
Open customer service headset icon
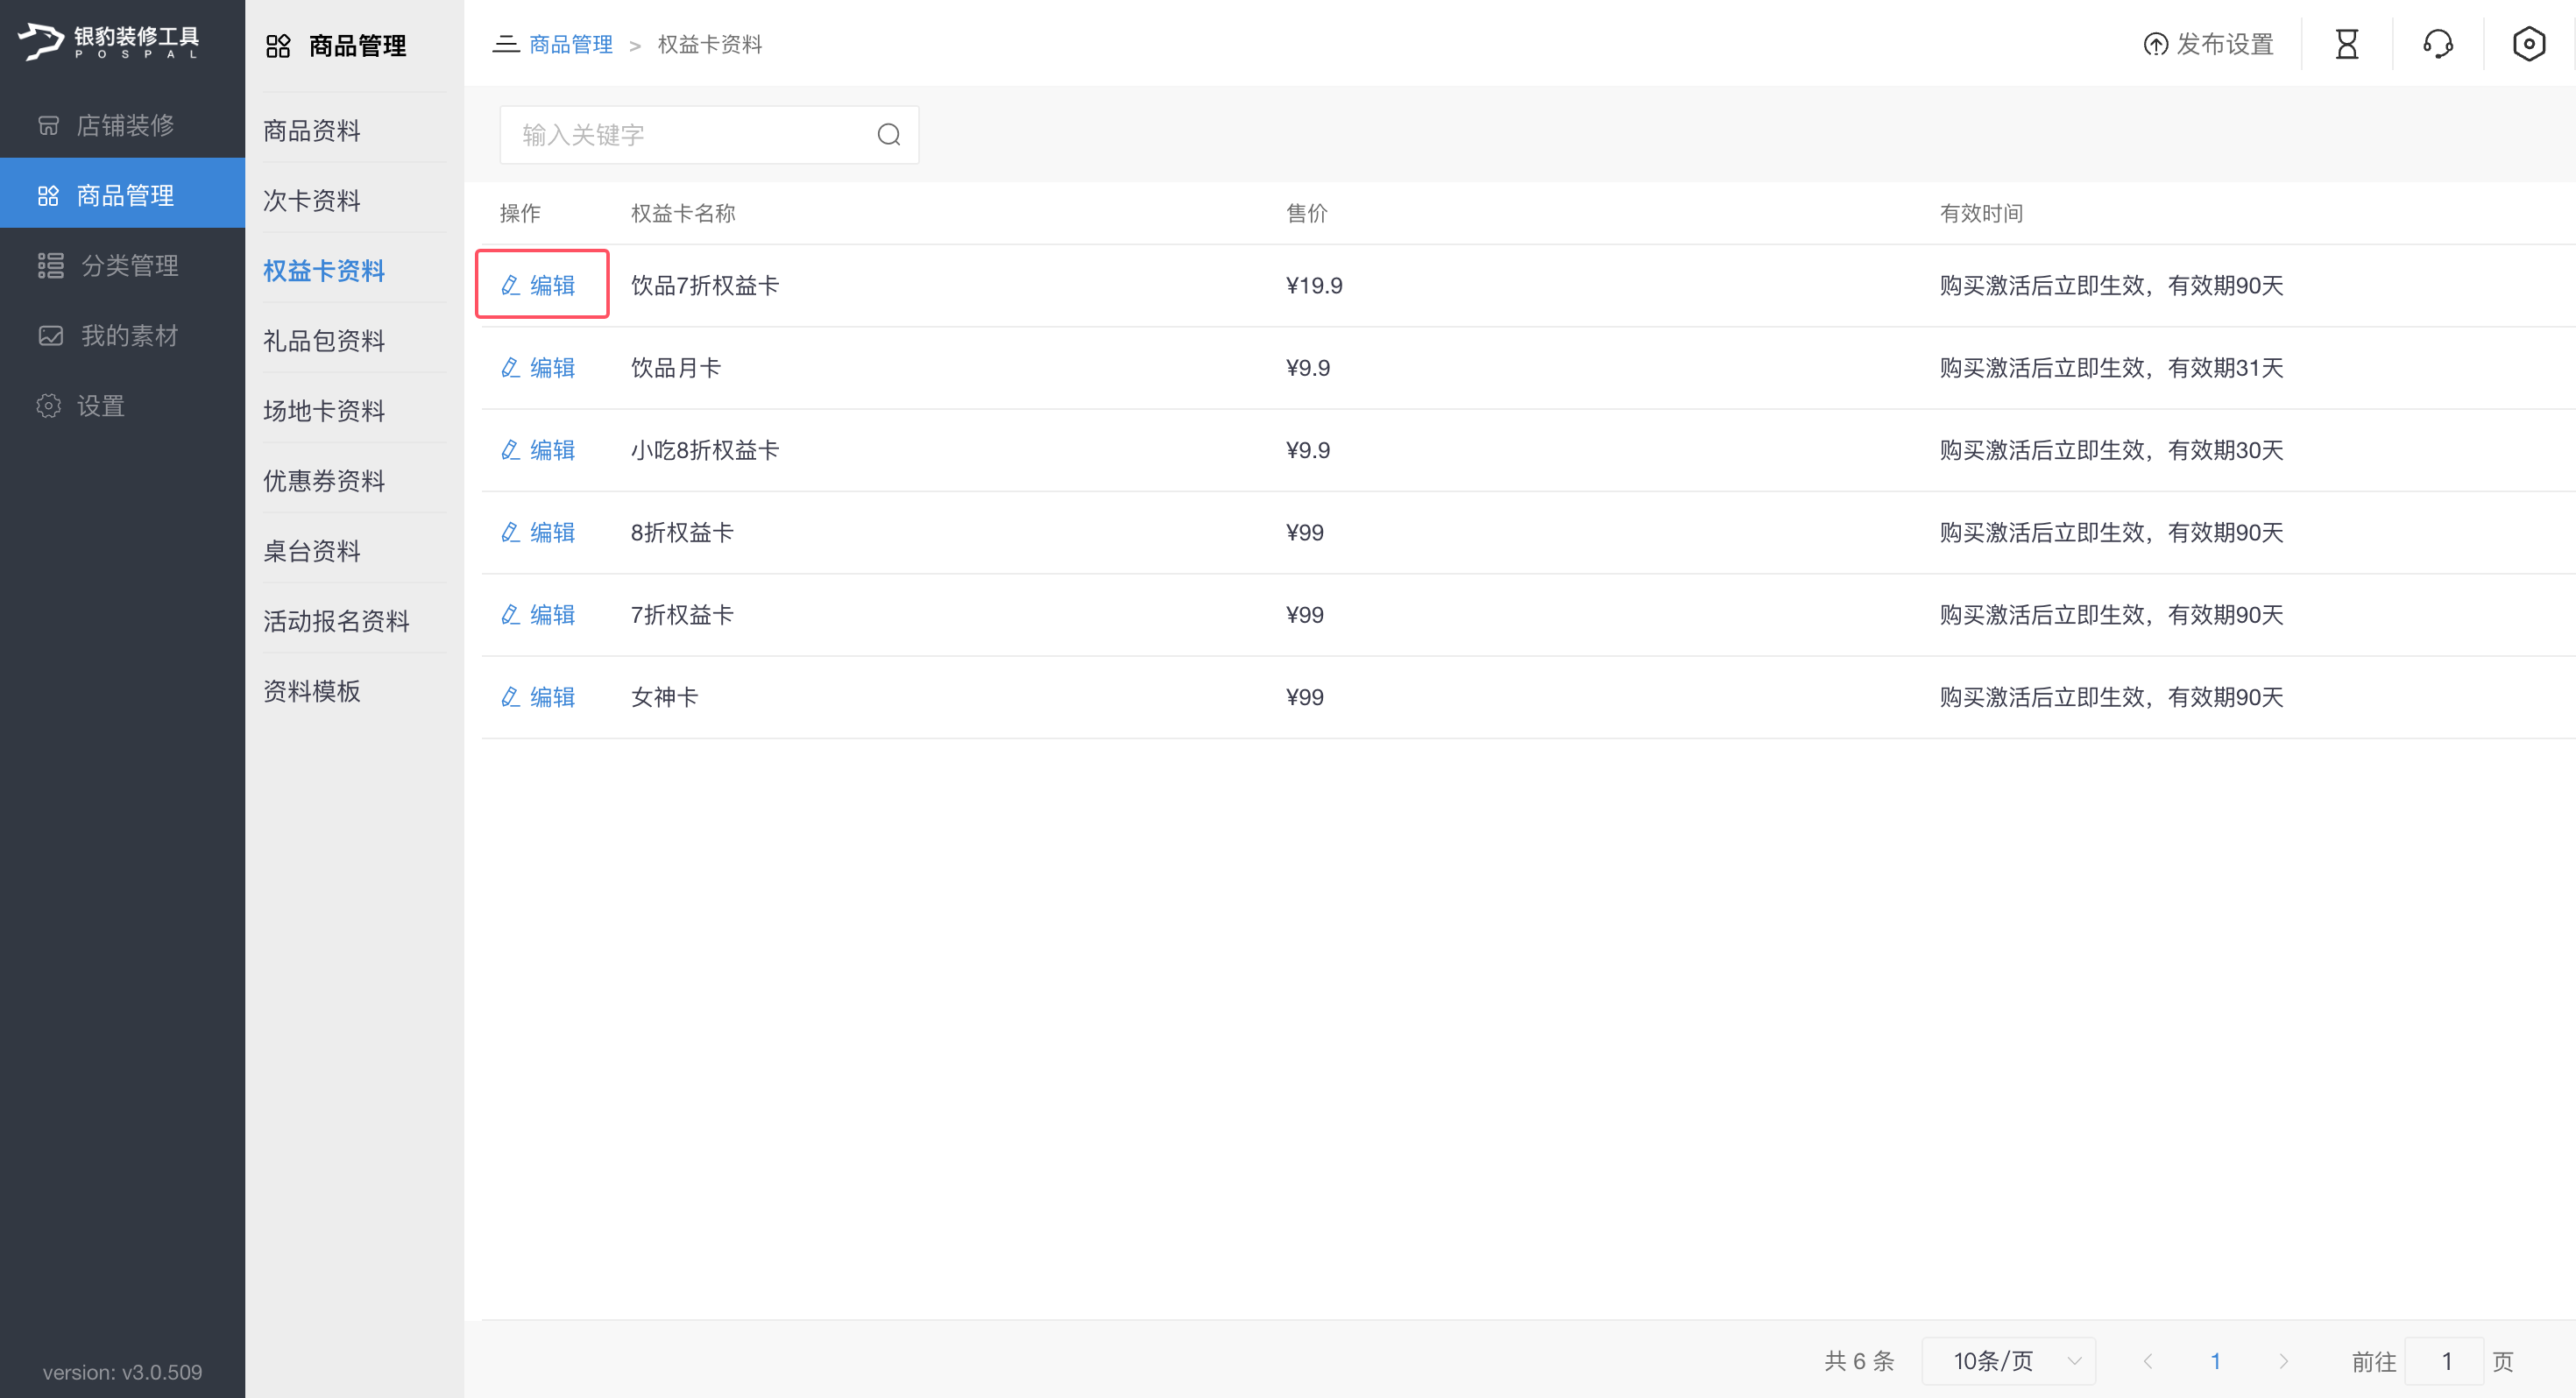click(2438, 44)
